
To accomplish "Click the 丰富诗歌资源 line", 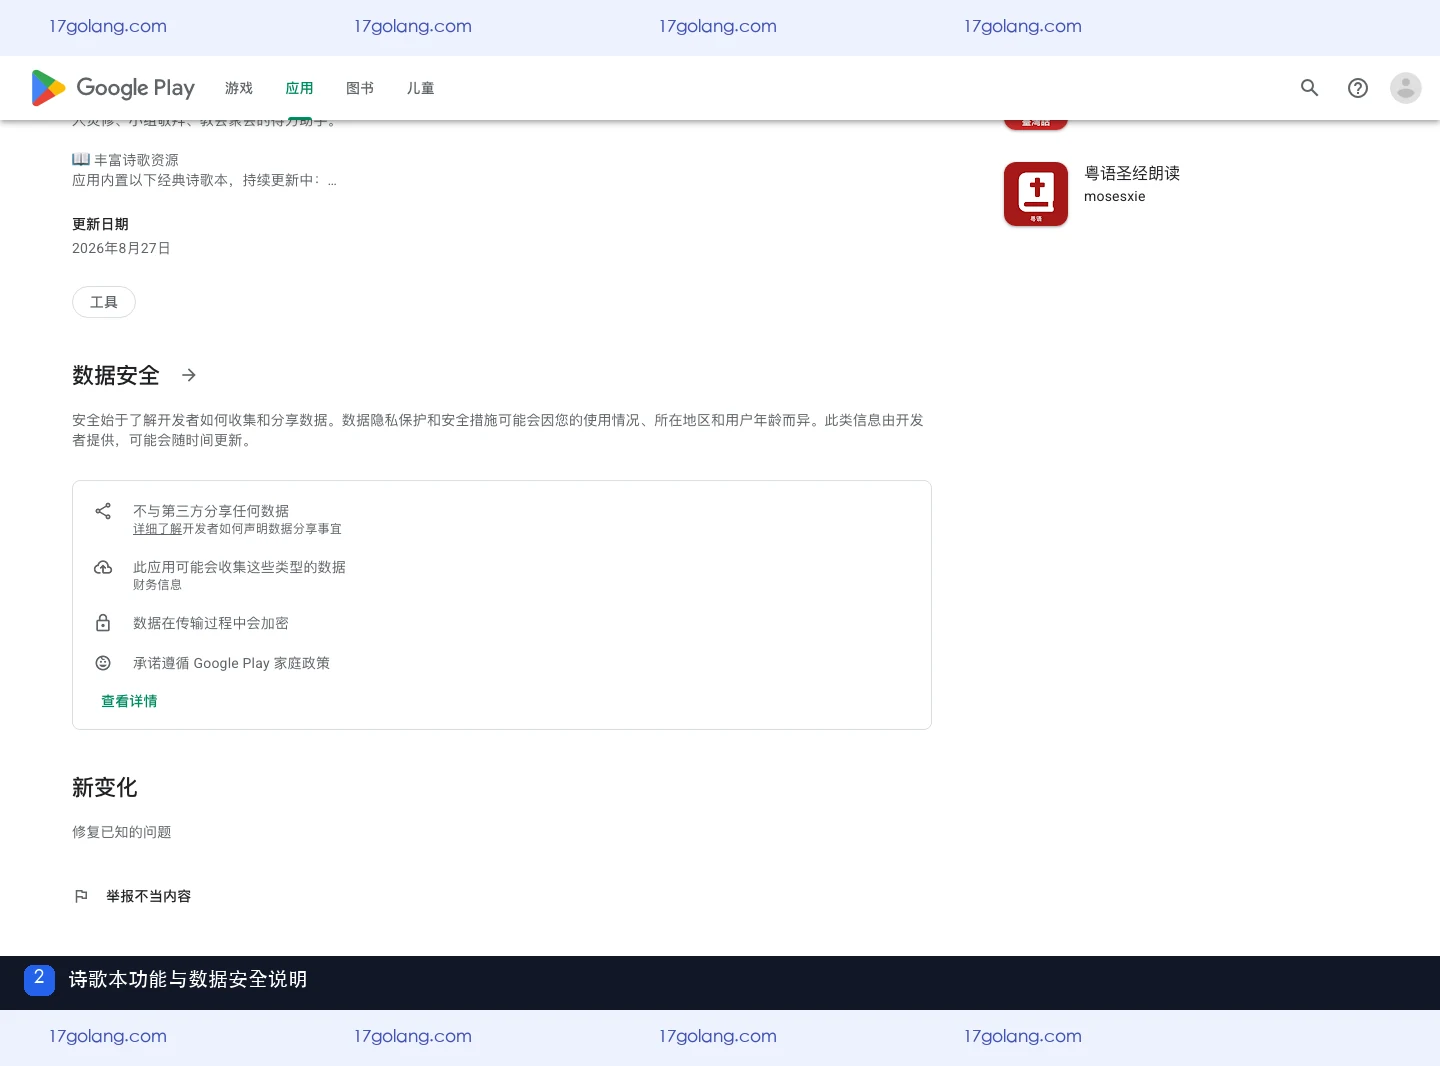I will pyautogui.click(x=125, y=160).
